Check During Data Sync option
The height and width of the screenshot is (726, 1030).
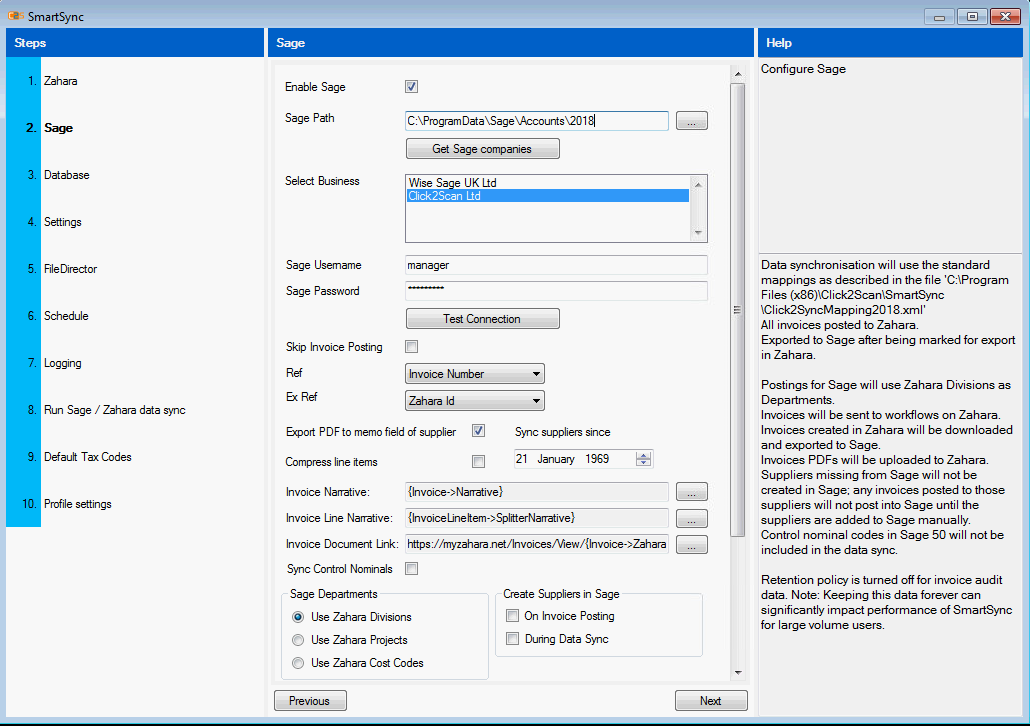(x=512, y=639)
